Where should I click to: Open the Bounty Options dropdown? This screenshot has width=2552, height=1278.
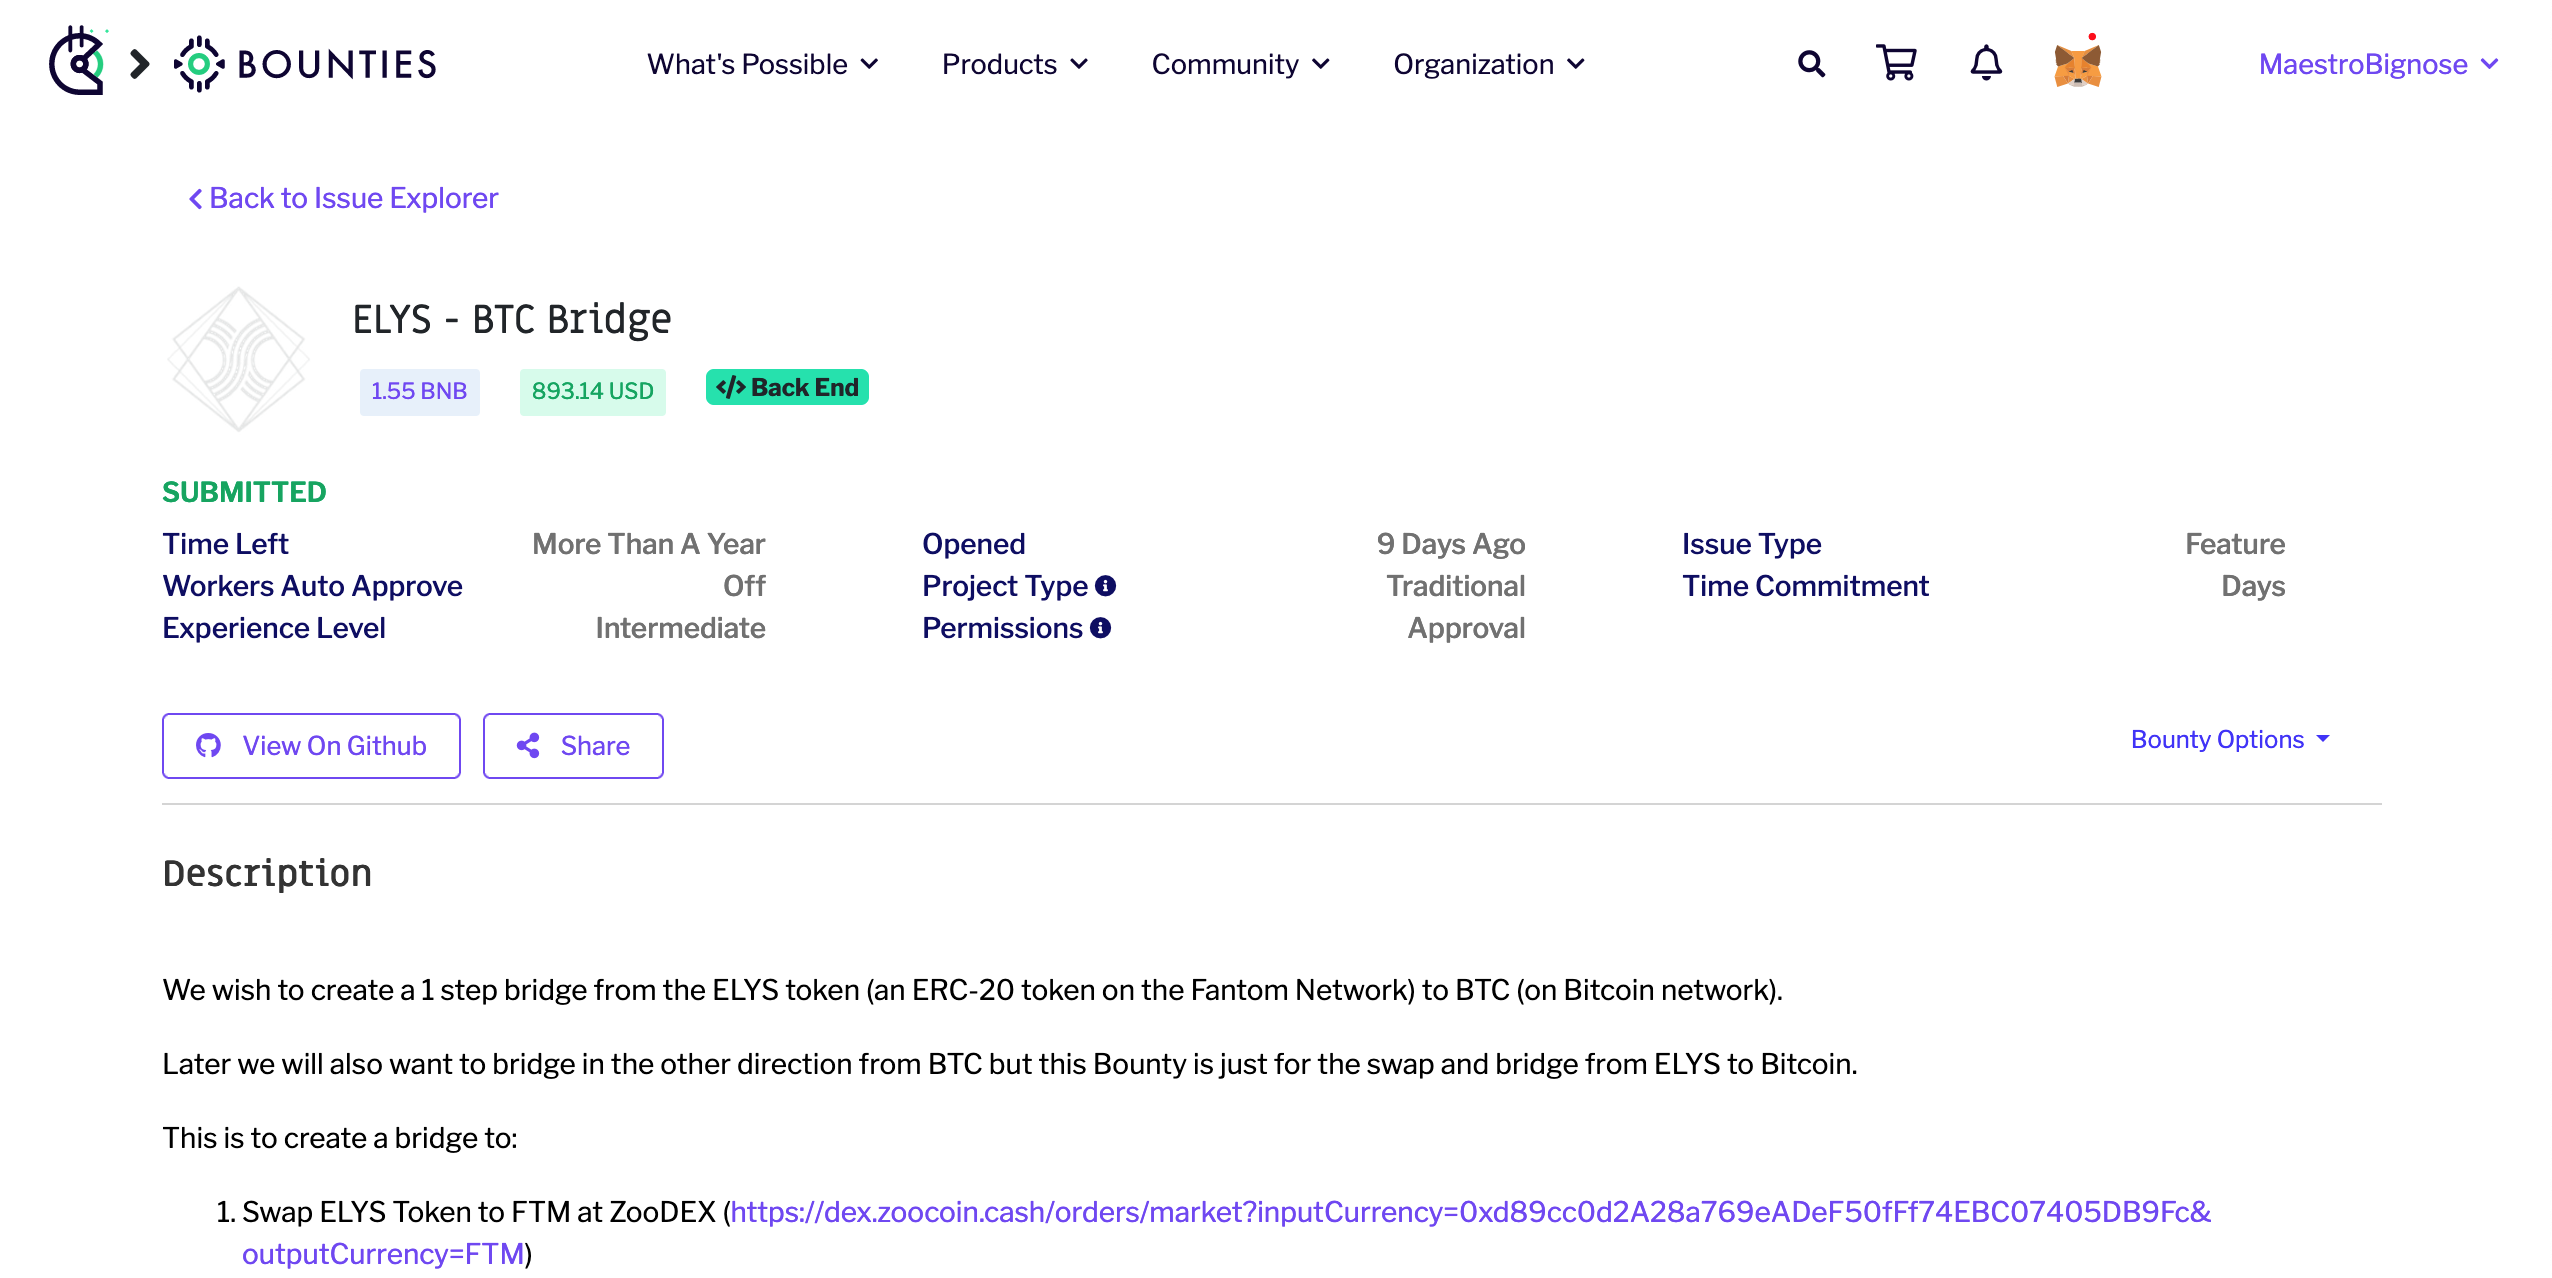pos(2230,739)
